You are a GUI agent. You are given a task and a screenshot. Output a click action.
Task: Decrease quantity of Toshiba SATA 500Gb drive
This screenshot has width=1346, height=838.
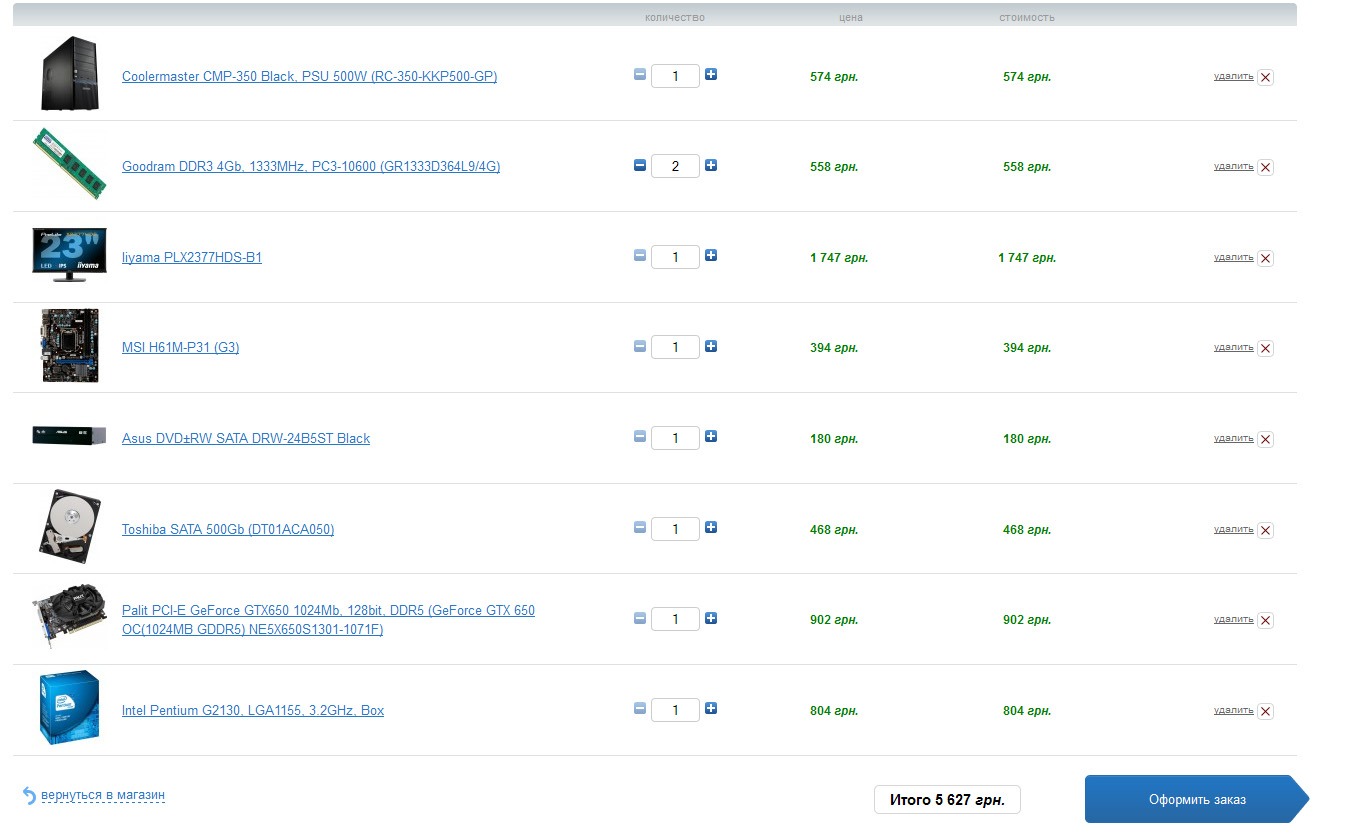(x=640, y=527)
